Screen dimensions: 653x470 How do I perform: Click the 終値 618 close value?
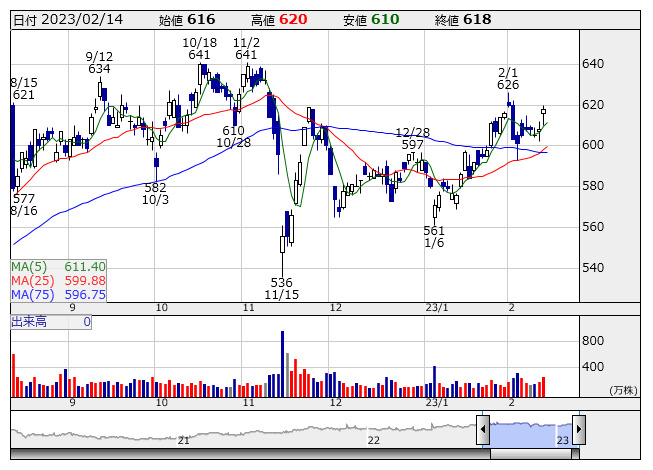pyautogui.click(x=463, y=20)
